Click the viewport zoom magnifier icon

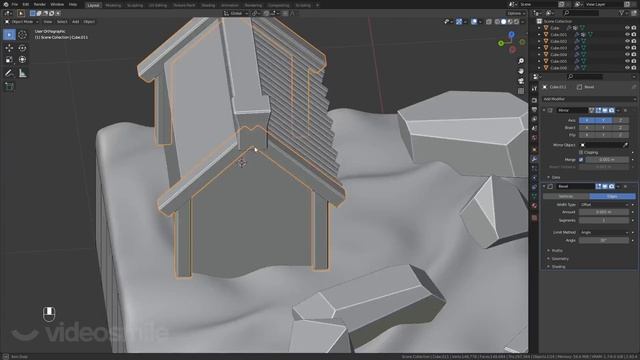click(521, 61)
